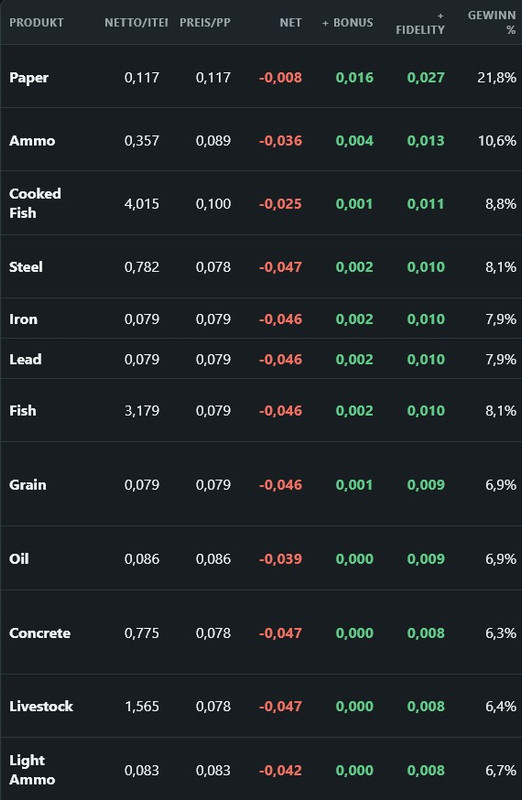Select the Lead product name
The height and width of the screenshot is (800, 522).
25,359
